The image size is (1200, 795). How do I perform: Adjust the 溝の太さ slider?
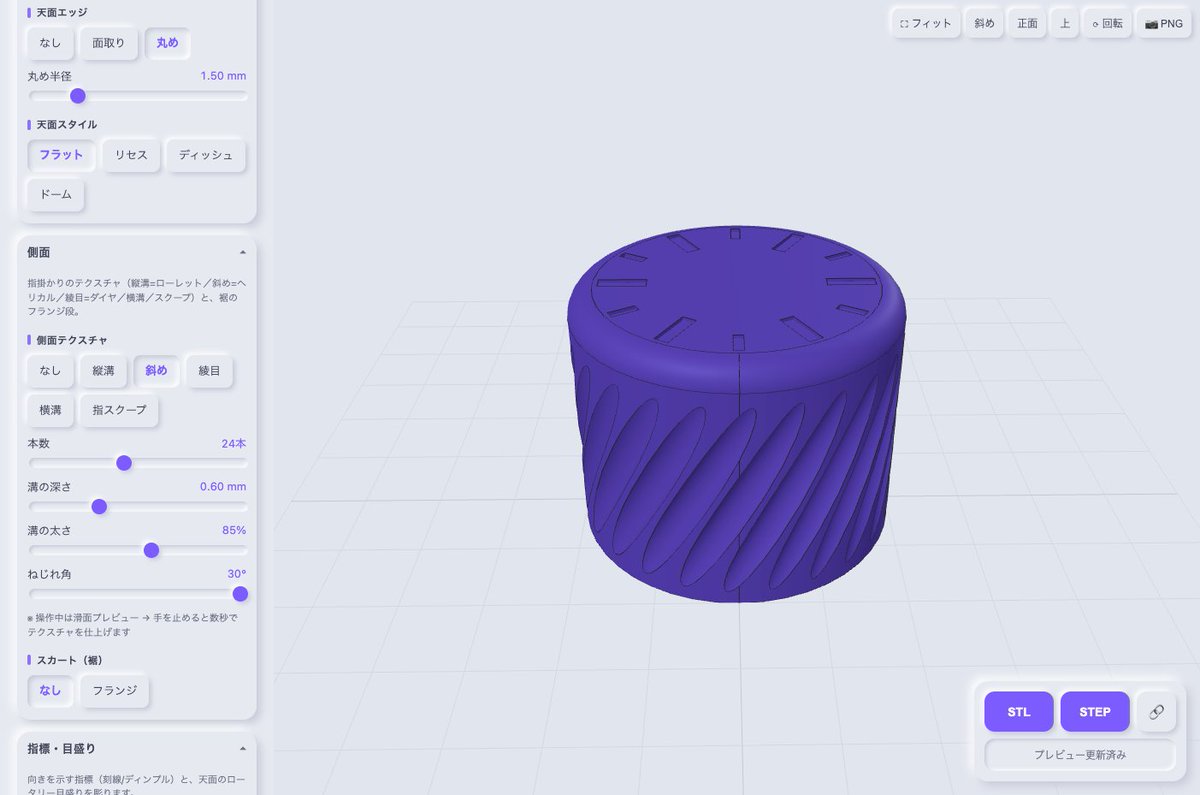pyautogui.click(x=138, y=550)
